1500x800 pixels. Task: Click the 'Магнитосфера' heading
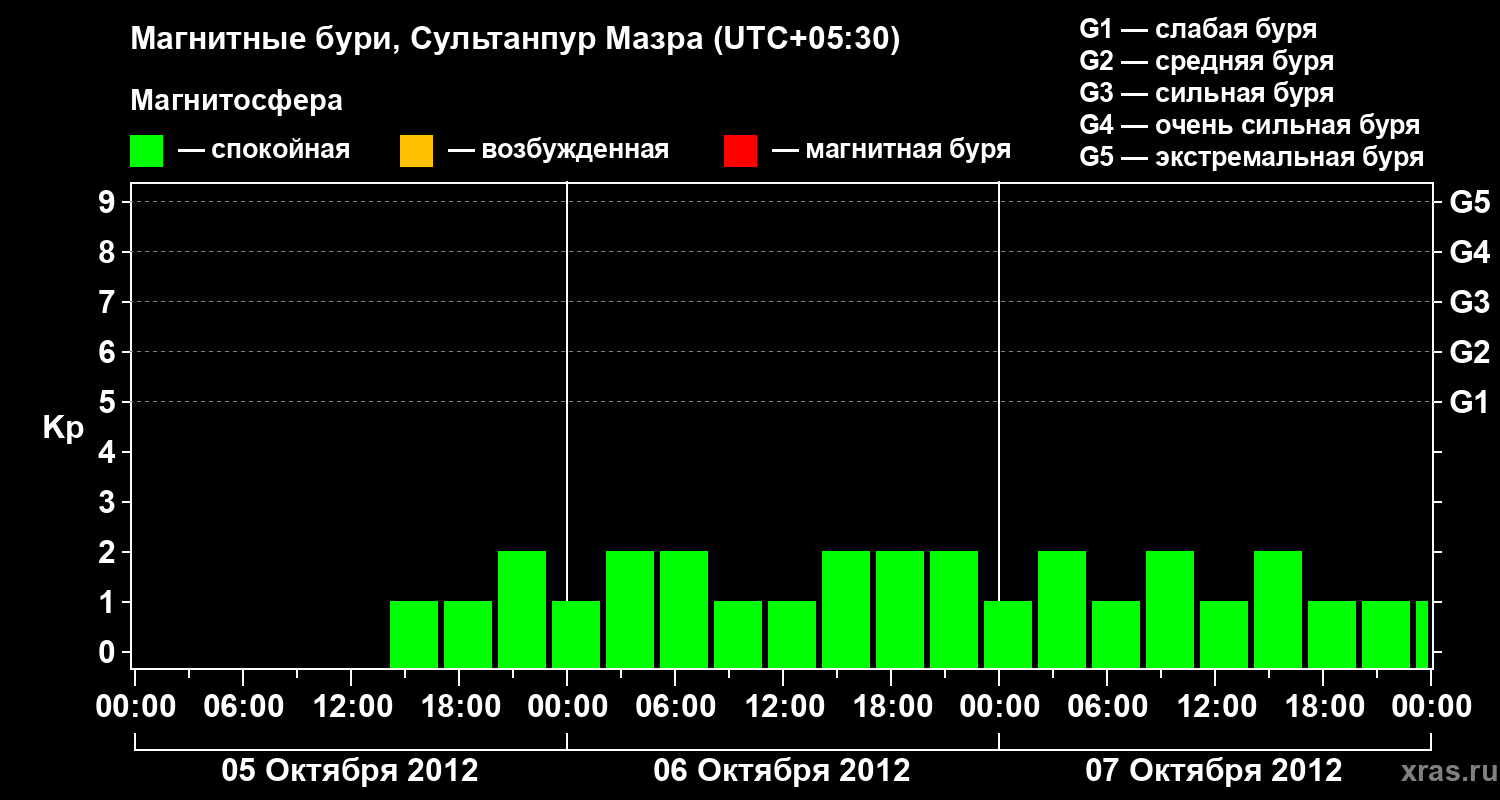point(237,101)
